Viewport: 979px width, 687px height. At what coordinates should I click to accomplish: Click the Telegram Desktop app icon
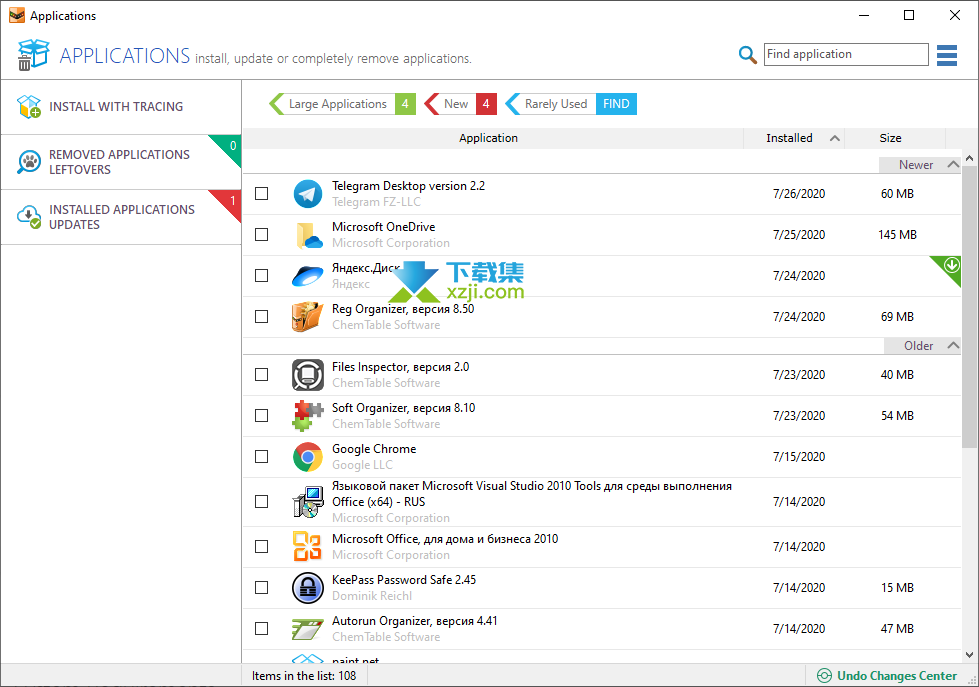click(308, 194)
